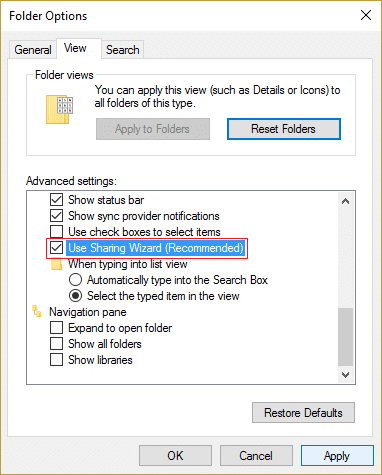Click the scroll up arrow in Advanced settings

click(345, 201)
